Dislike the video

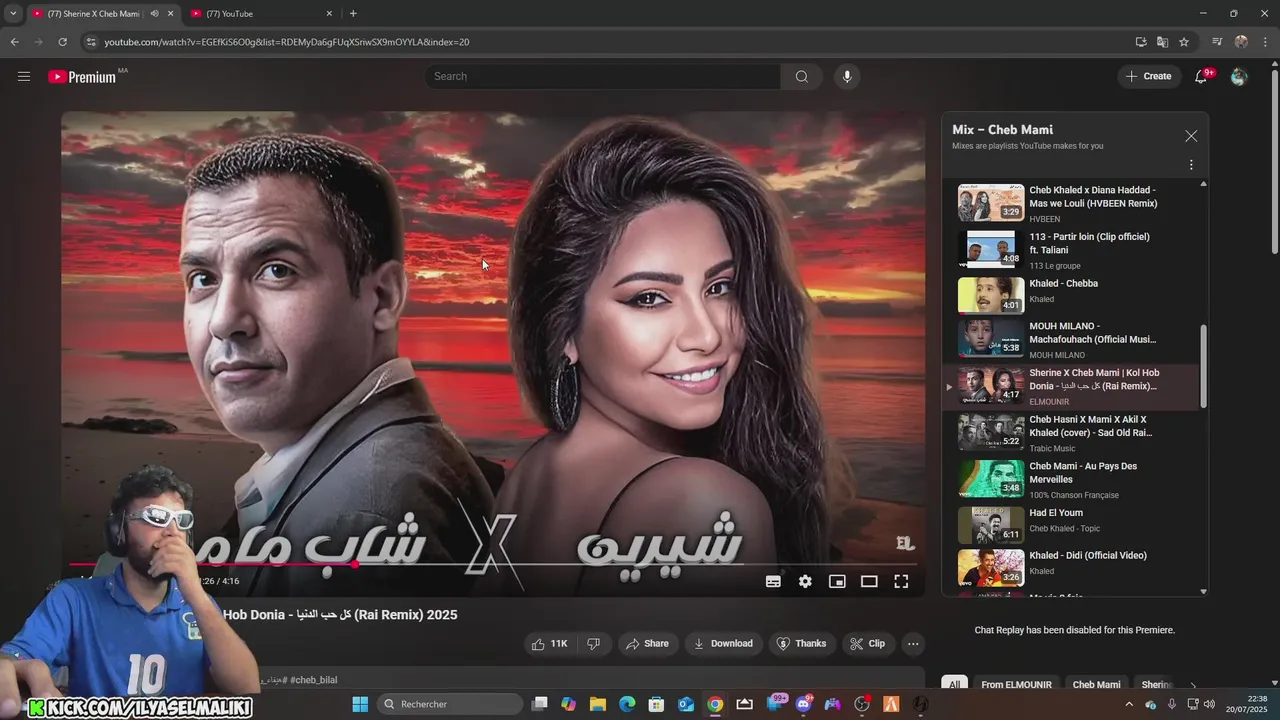(593, 643)
